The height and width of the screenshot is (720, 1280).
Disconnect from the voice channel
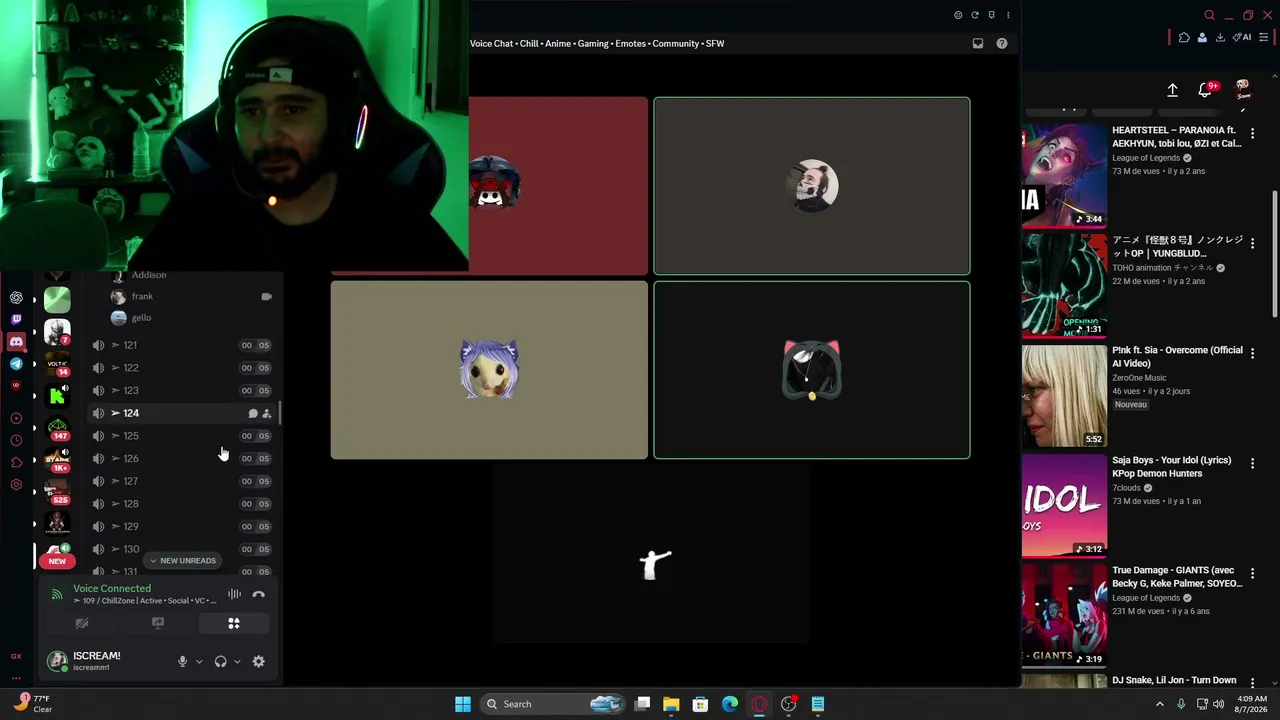pyautogui.click(x=258, y=594)
